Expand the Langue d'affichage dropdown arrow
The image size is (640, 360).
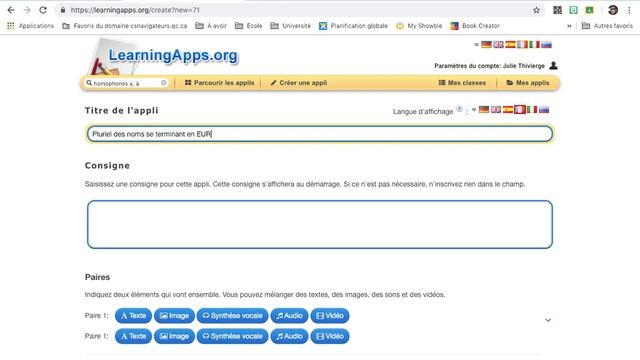474,110
